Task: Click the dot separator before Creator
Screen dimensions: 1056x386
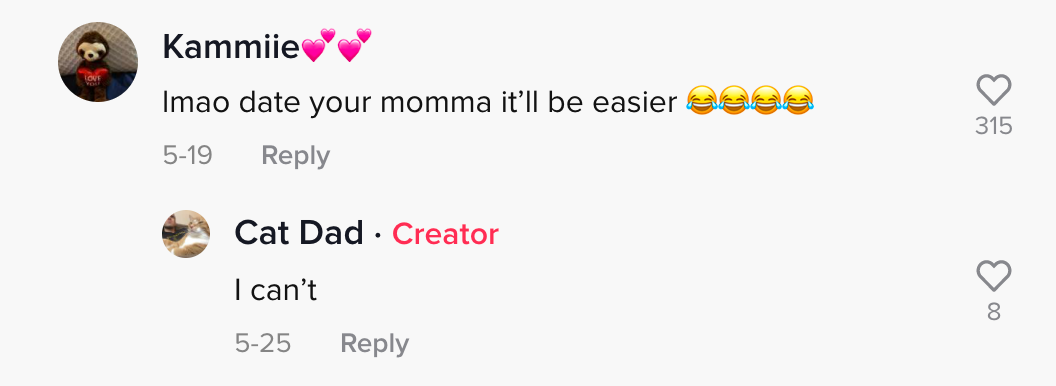Action: coord(377,235)
